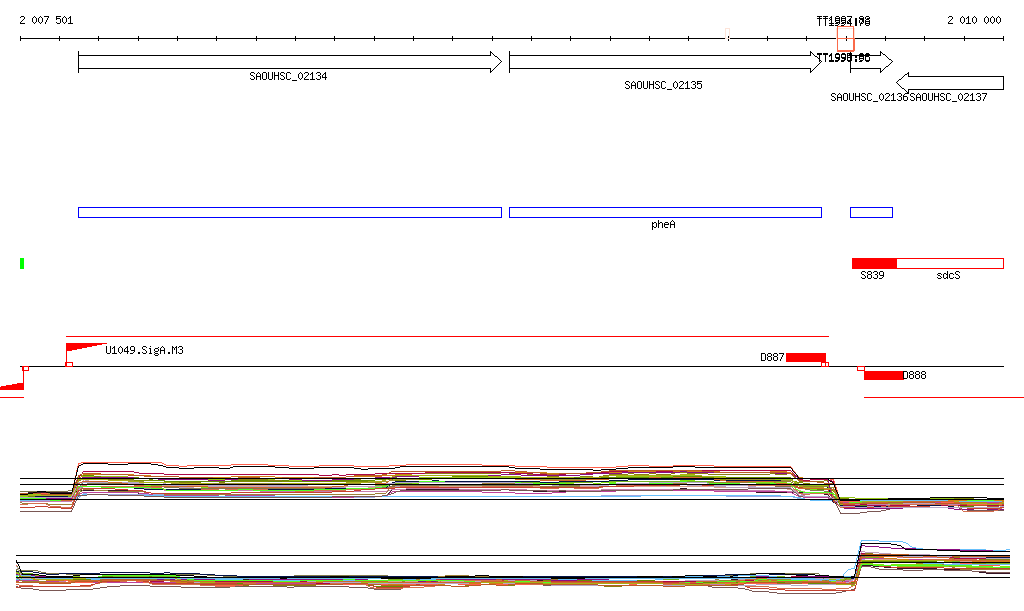Click the pheA annotation box
1024x611 pixels.
click(664, 212)
